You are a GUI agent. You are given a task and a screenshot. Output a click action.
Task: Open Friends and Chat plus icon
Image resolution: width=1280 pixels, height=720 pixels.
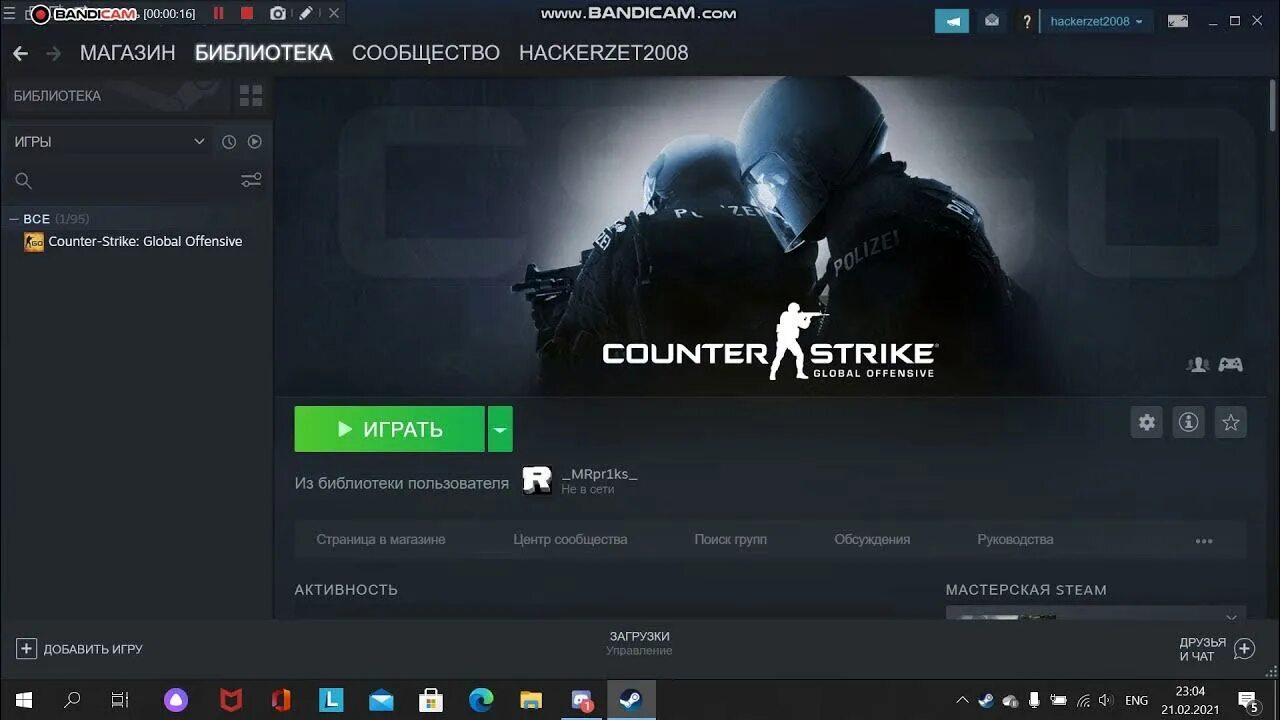1244,649
